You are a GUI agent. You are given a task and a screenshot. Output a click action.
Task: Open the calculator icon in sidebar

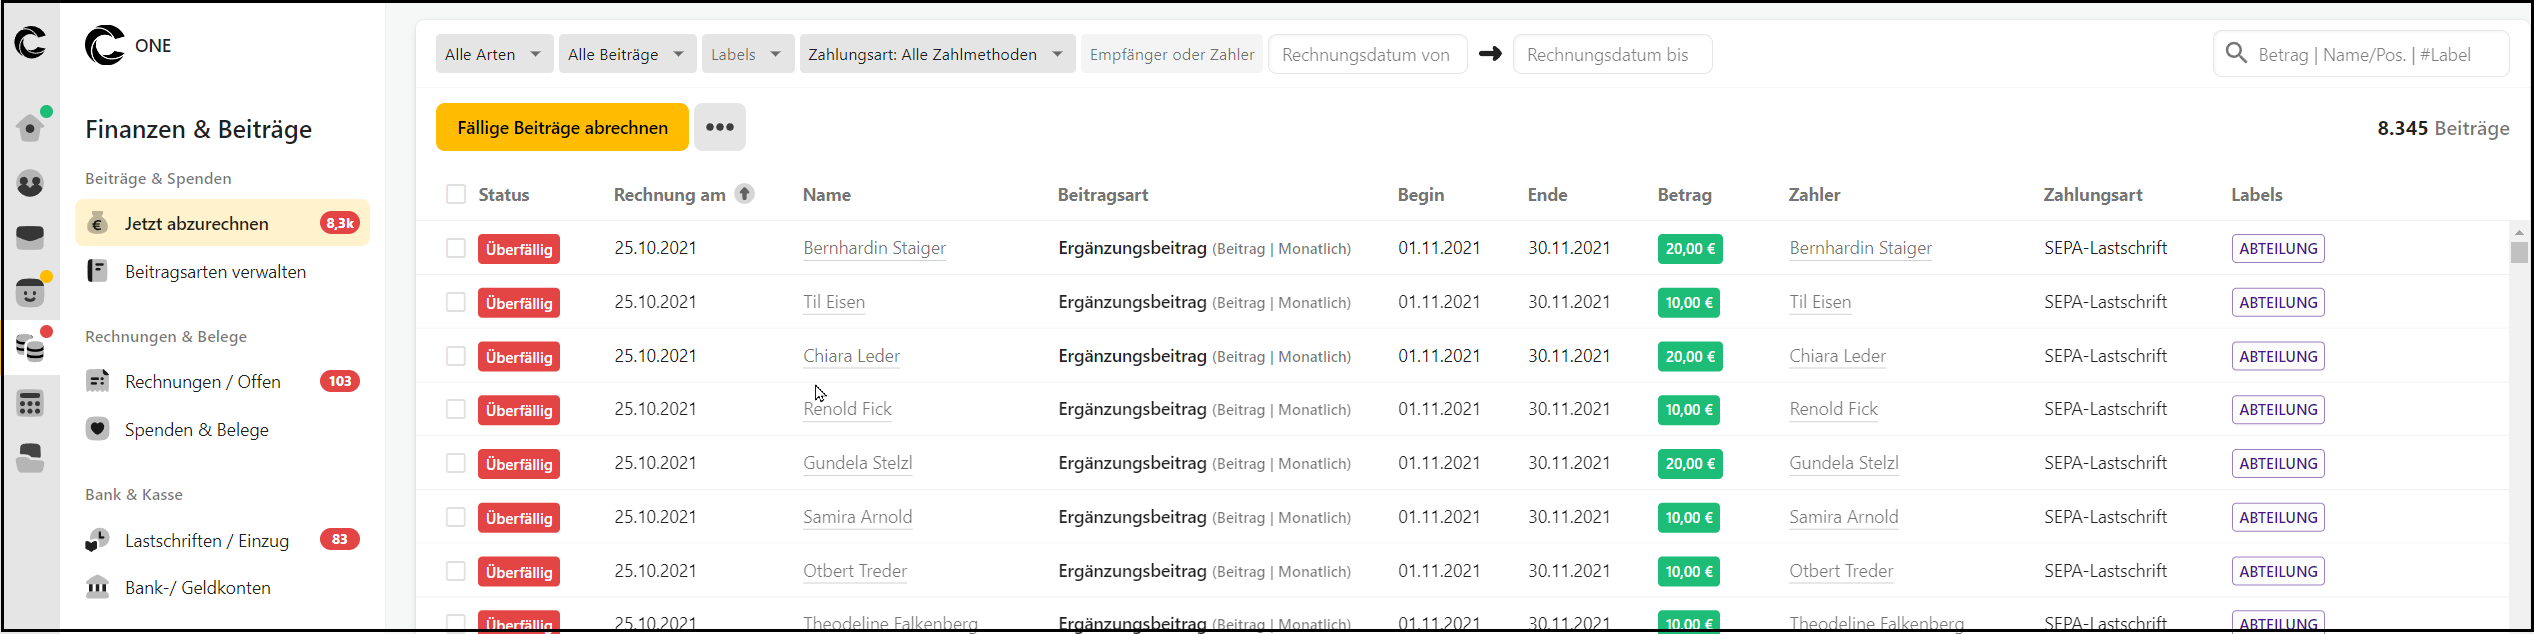pyautogui.click(x=30, y=404)
